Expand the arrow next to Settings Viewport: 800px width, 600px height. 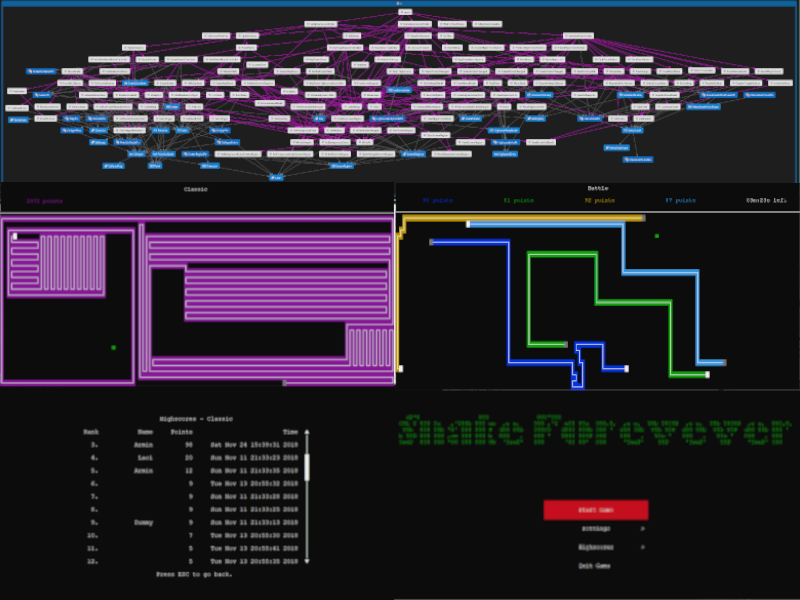click(x=642, y=529)
